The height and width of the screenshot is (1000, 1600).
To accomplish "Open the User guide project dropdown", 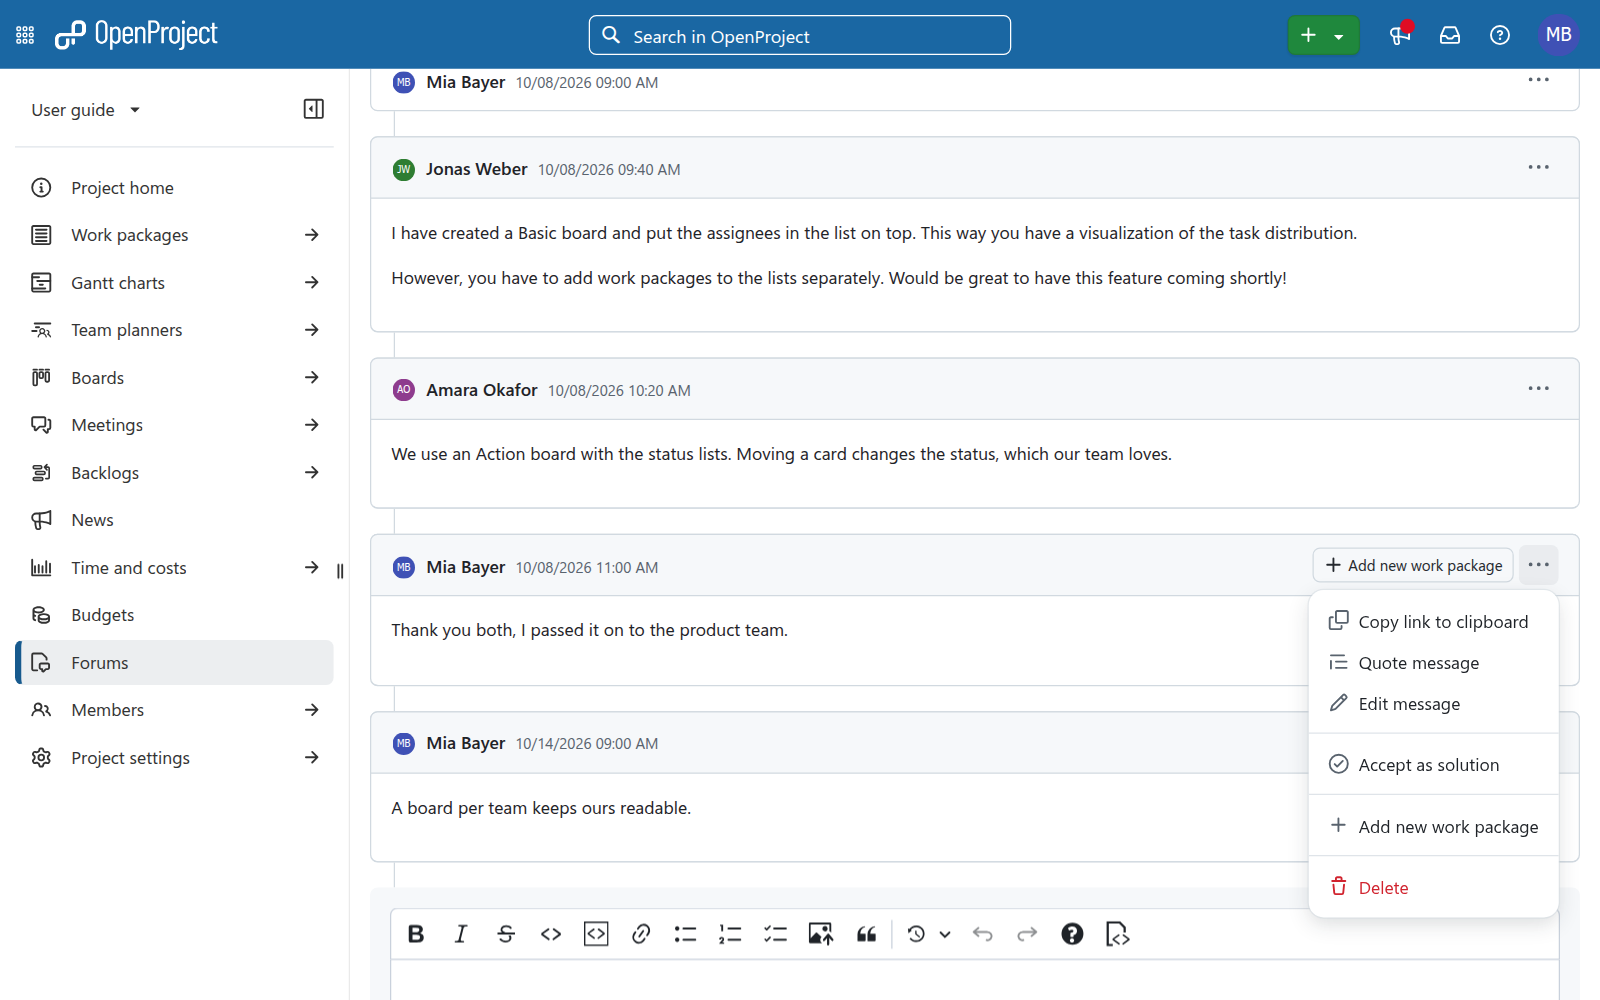I will [86, 110].
